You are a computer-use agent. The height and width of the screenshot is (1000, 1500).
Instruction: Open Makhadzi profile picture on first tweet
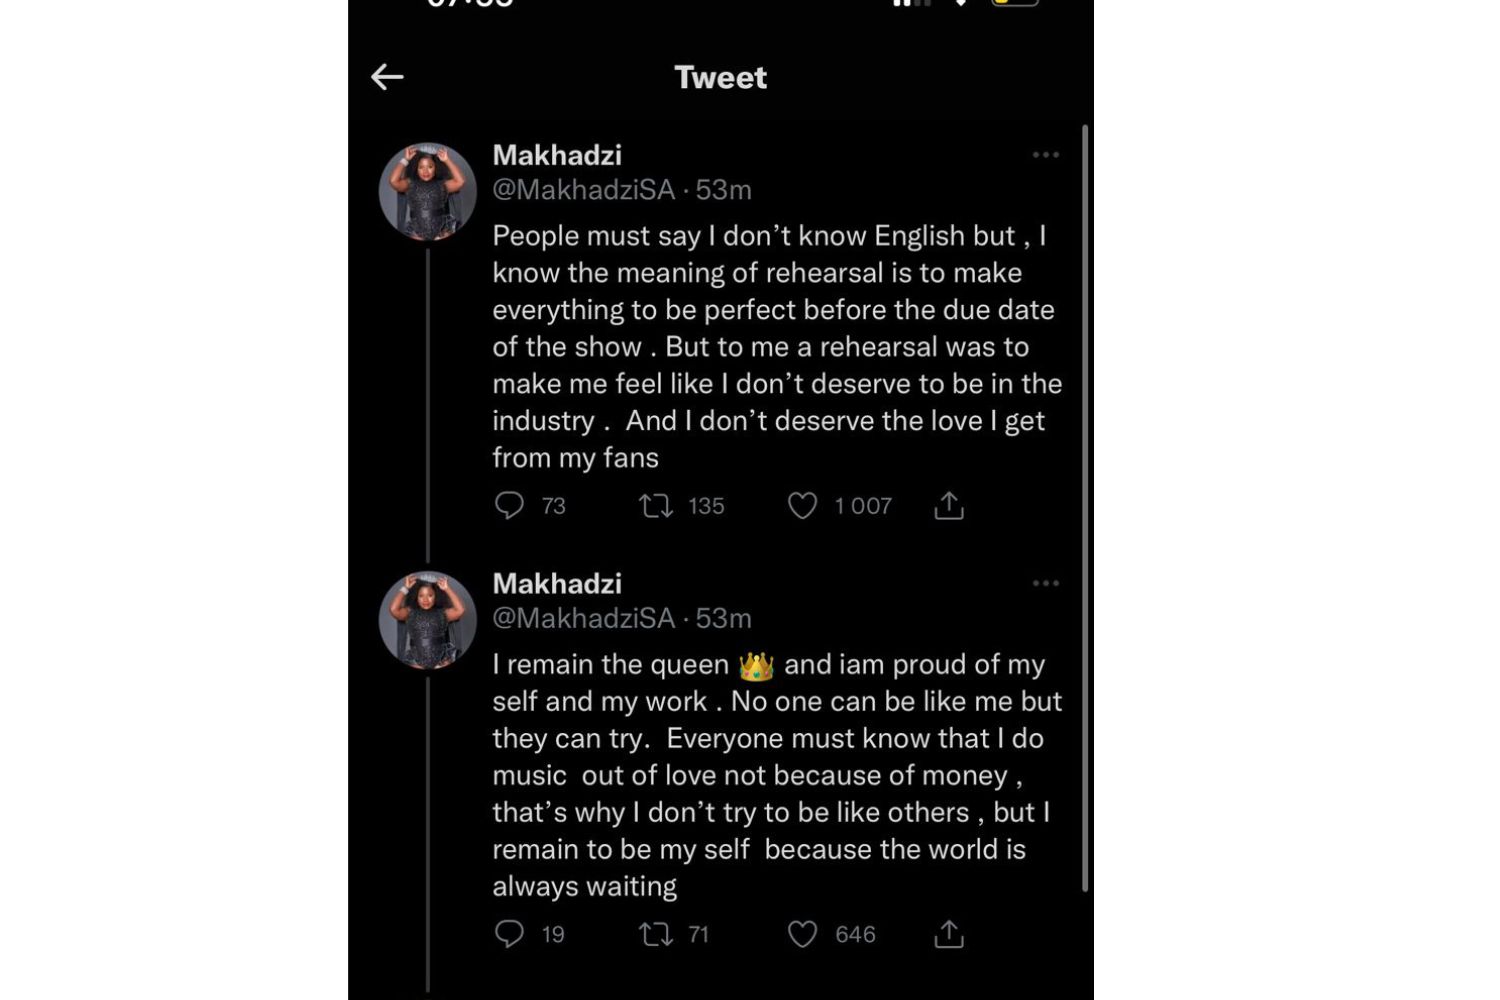pyautogui.click(x=427, y=191)
